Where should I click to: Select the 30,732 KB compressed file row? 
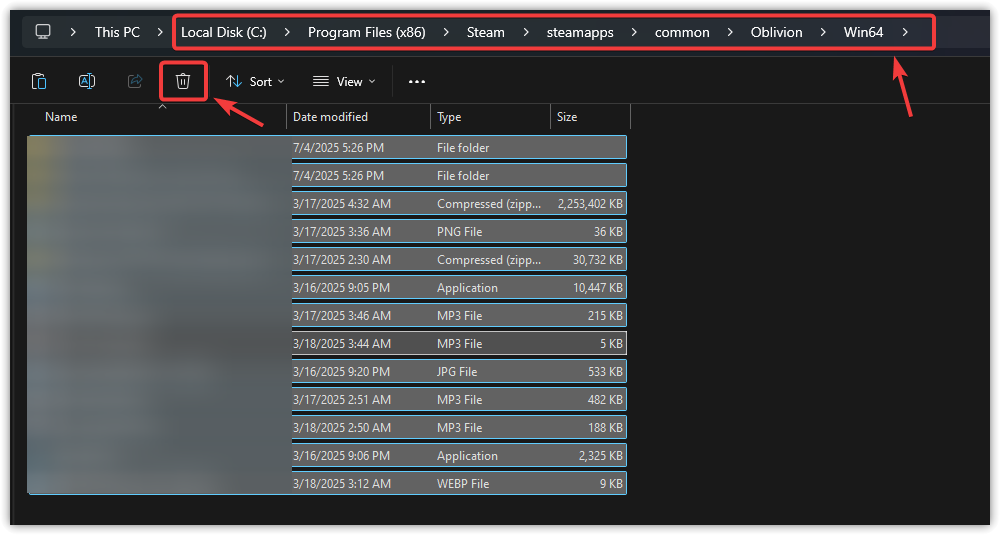pyautogui.click(x=327, y=260)
